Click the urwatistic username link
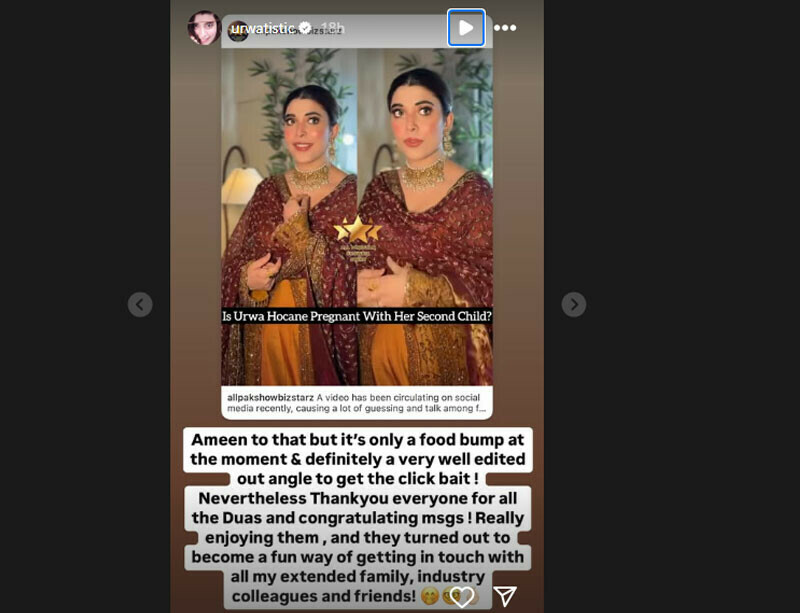Screen dimensions: 800x613 click(262, 28)
